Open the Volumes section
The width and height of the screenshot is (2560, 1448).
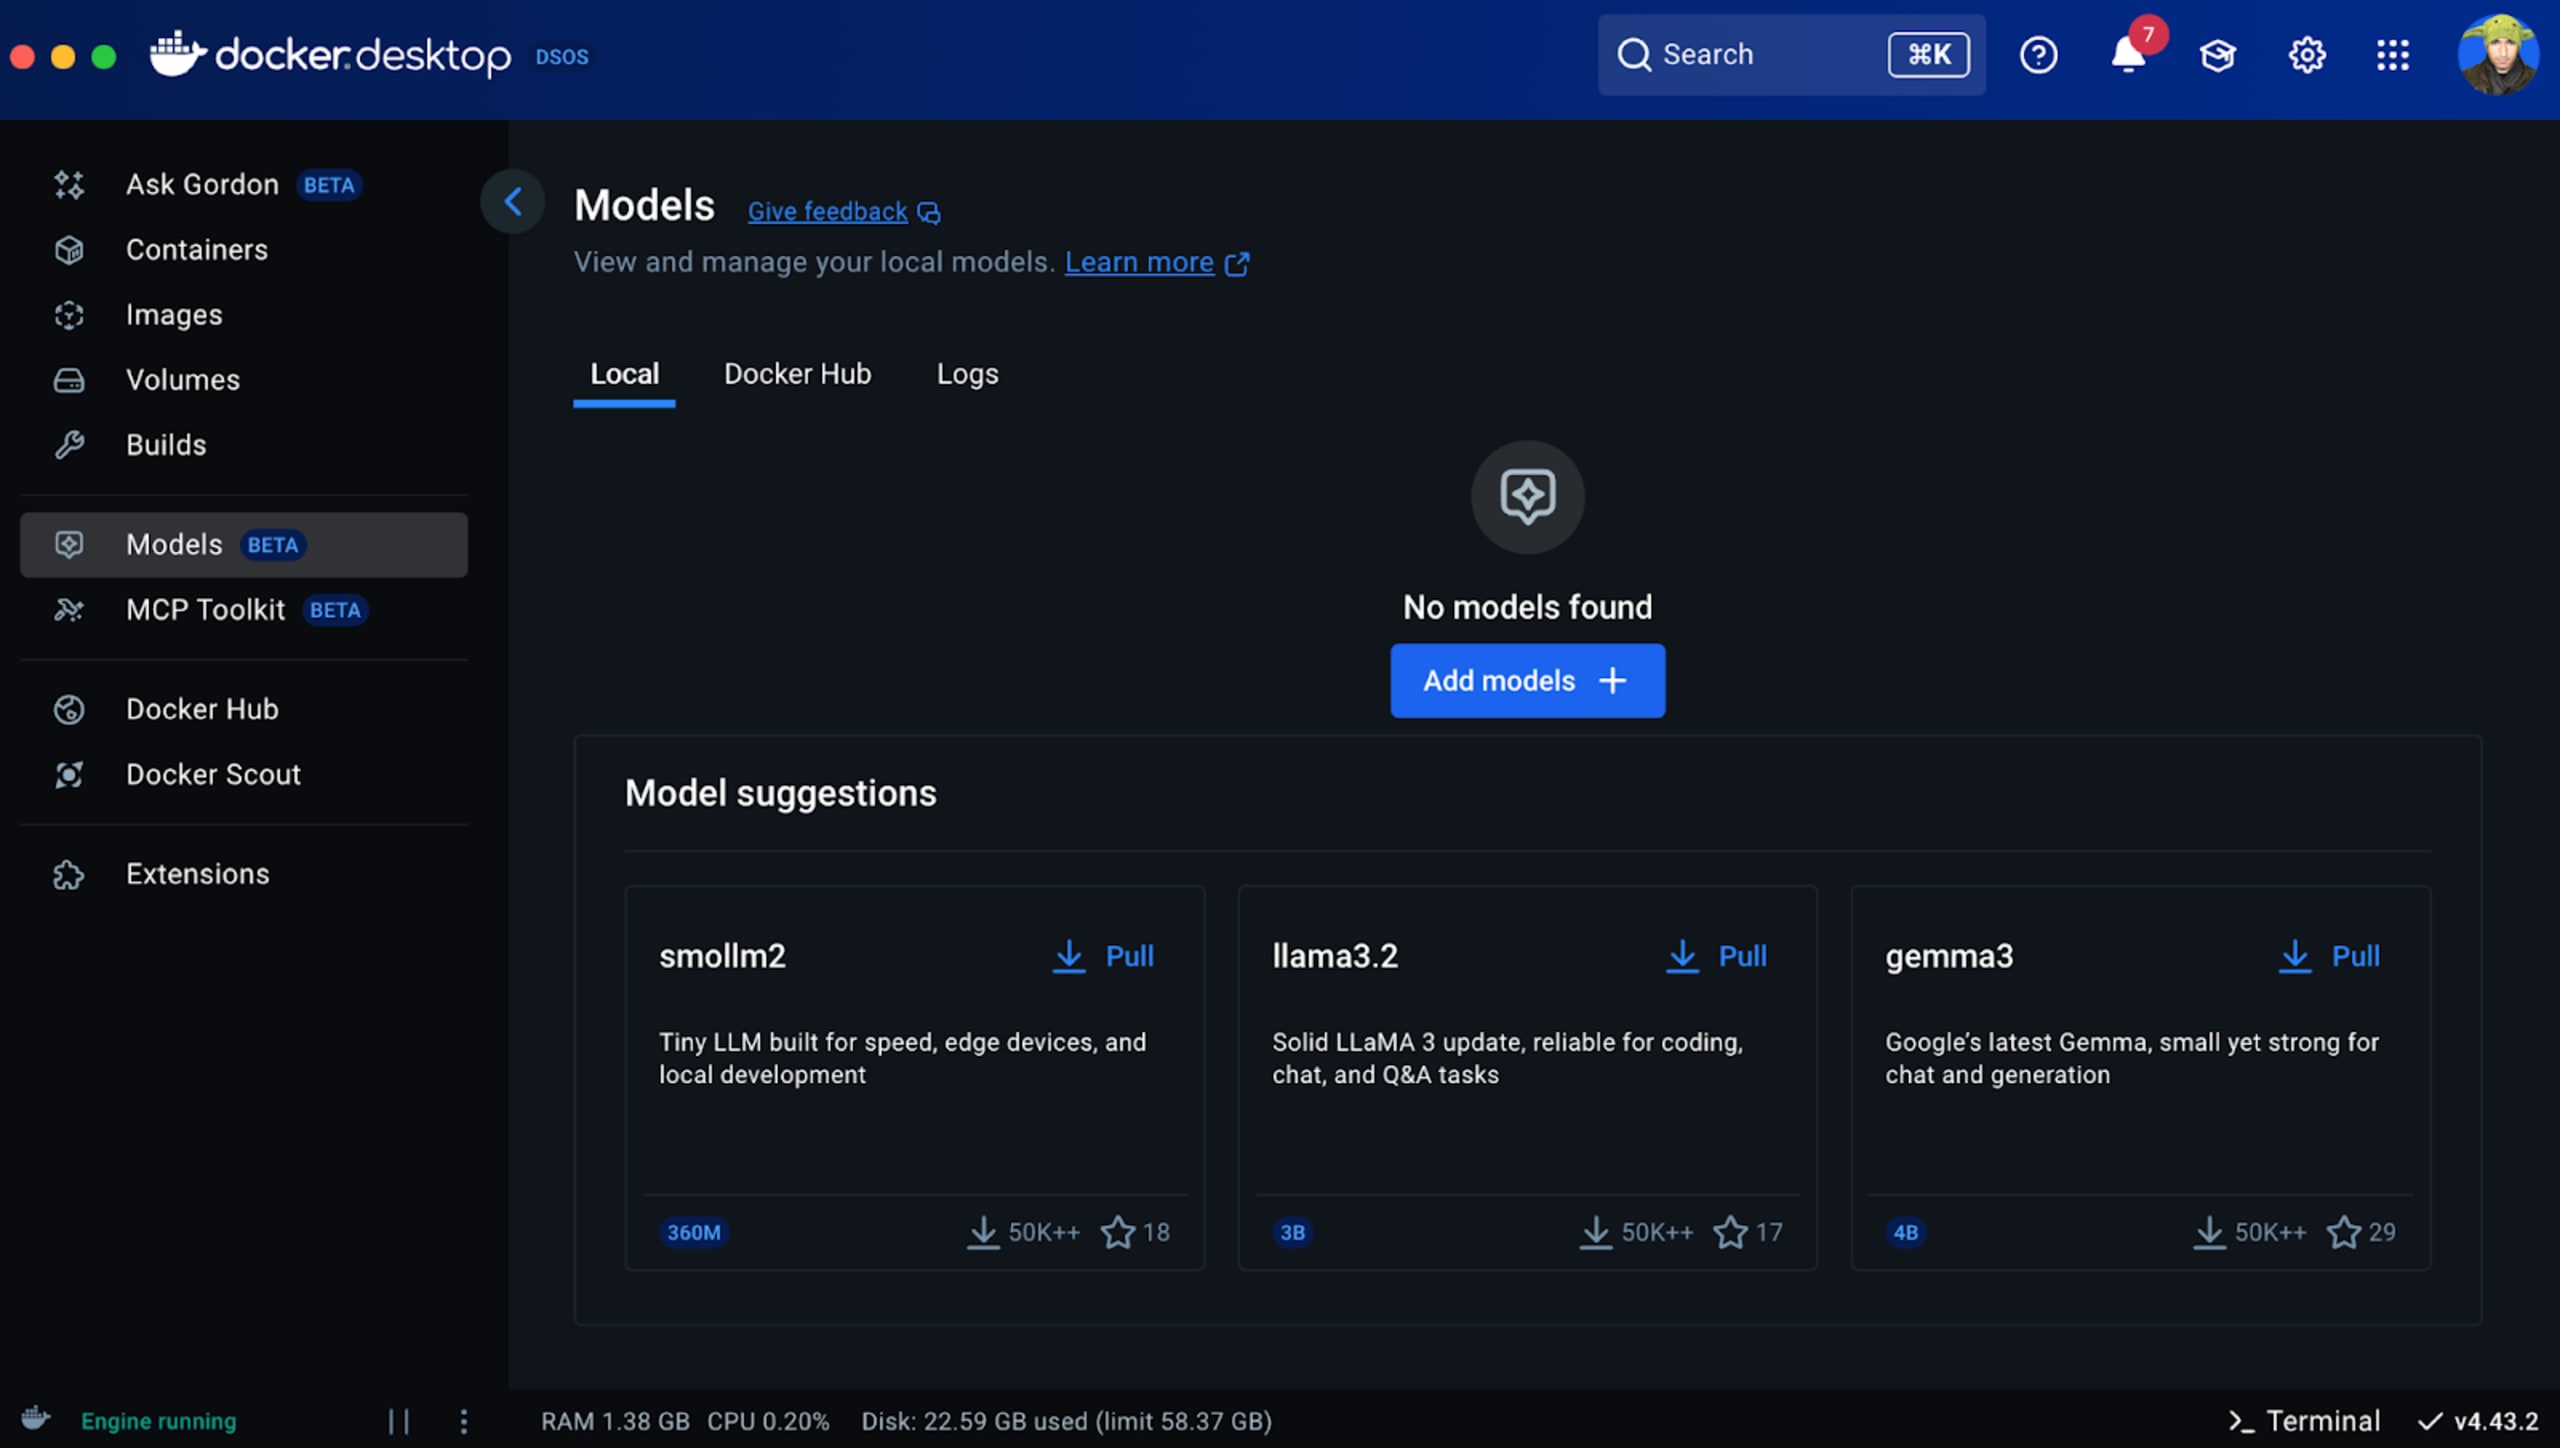click(x=243, y=380)
